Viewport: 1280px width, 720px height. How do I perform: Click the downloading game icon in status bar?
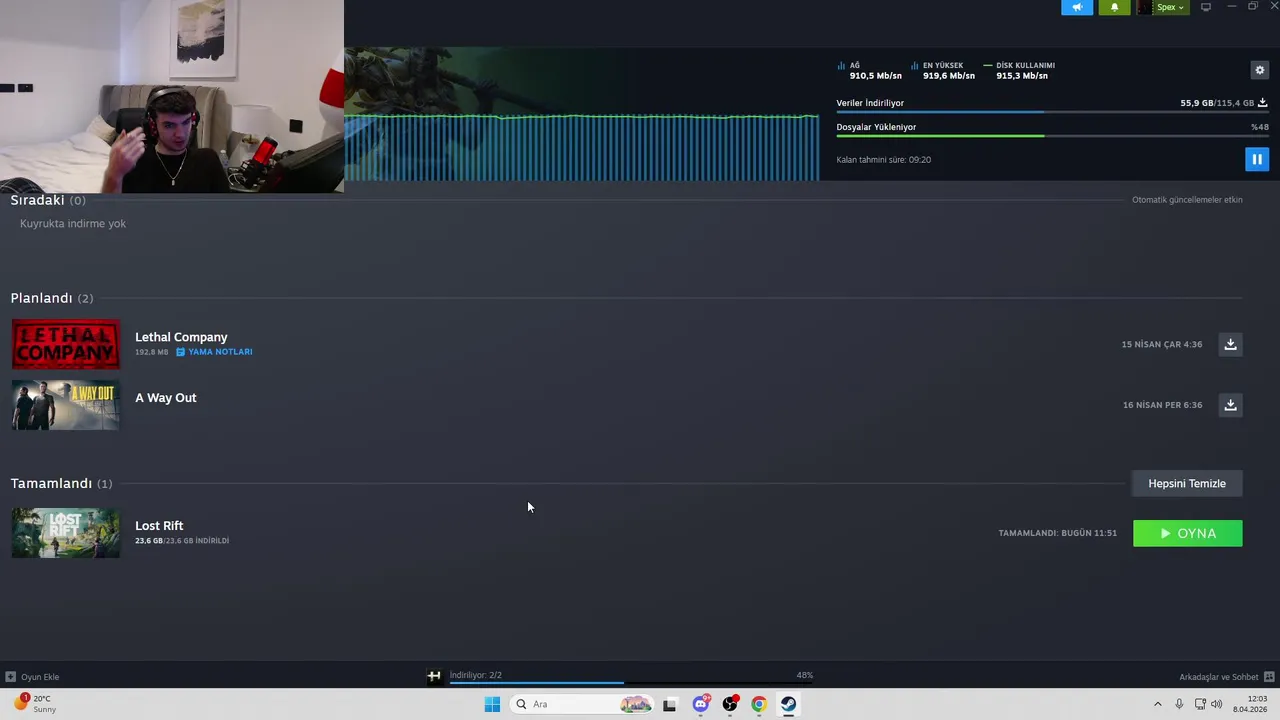[434, 676]
